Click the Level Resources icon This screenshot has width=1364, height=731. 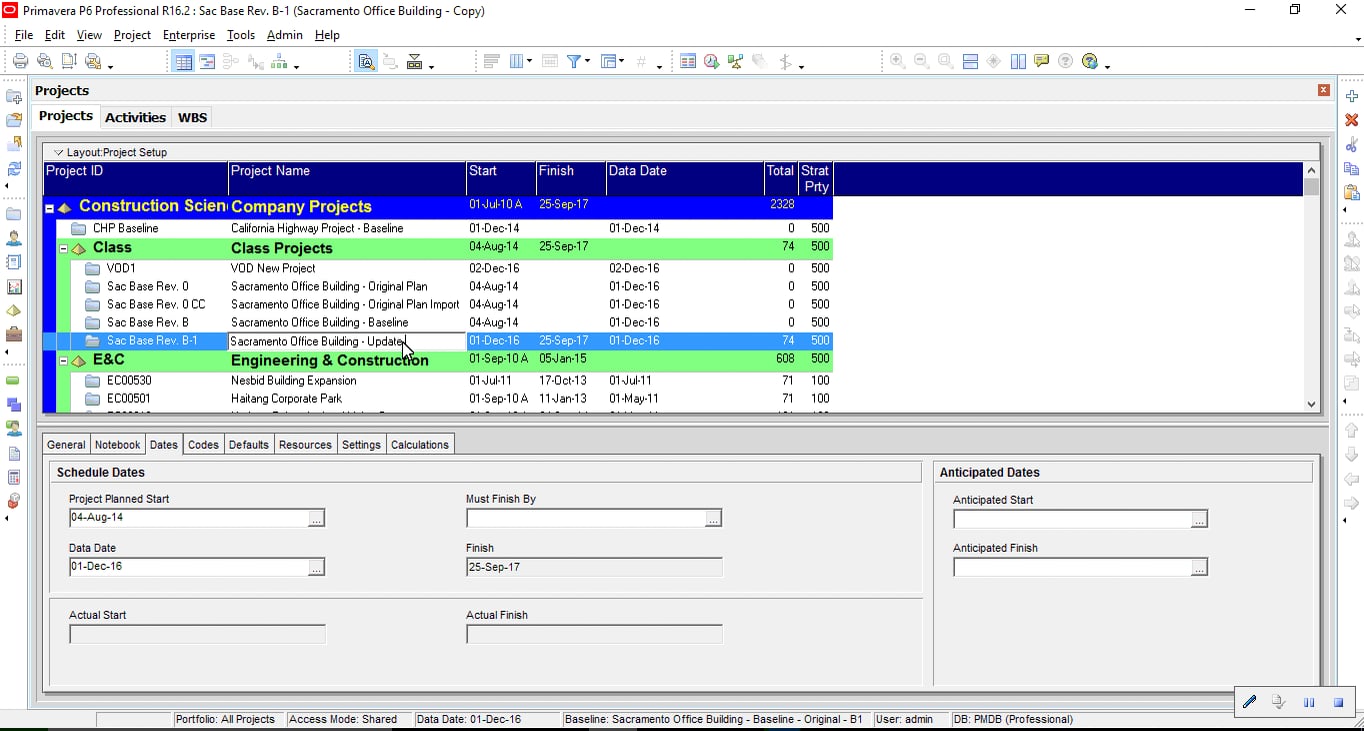735,62
